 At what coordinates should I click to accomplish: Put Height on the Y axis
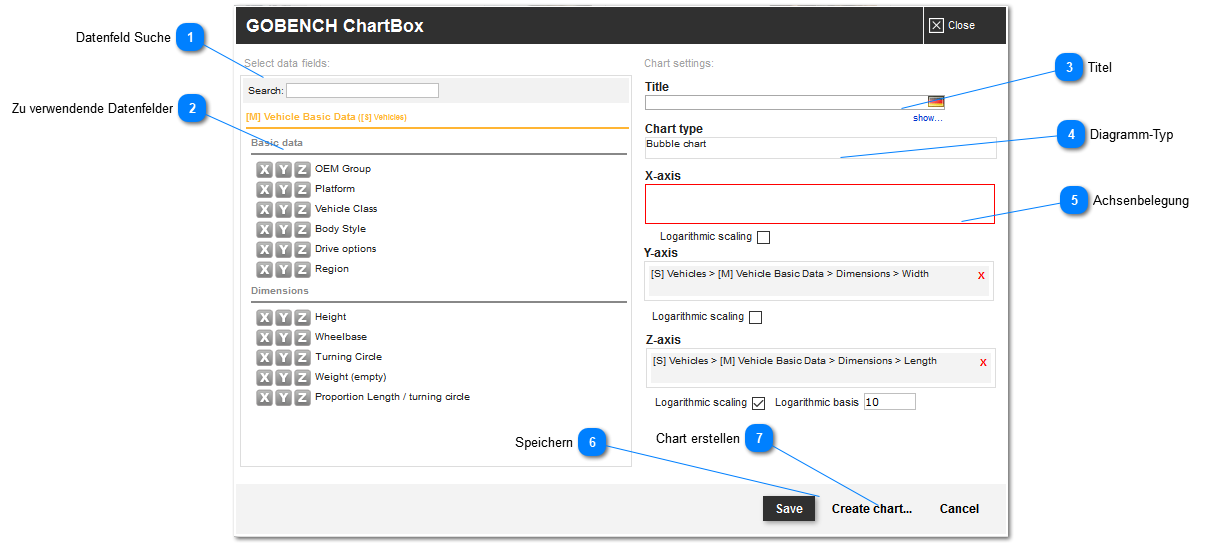283,317
